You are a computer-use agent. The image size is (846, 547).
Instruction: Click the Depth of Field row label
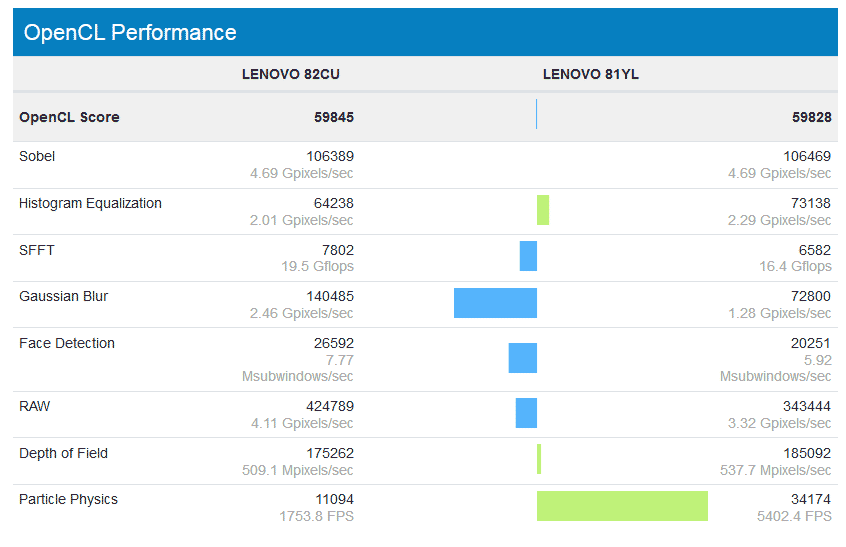click(64, 454)
